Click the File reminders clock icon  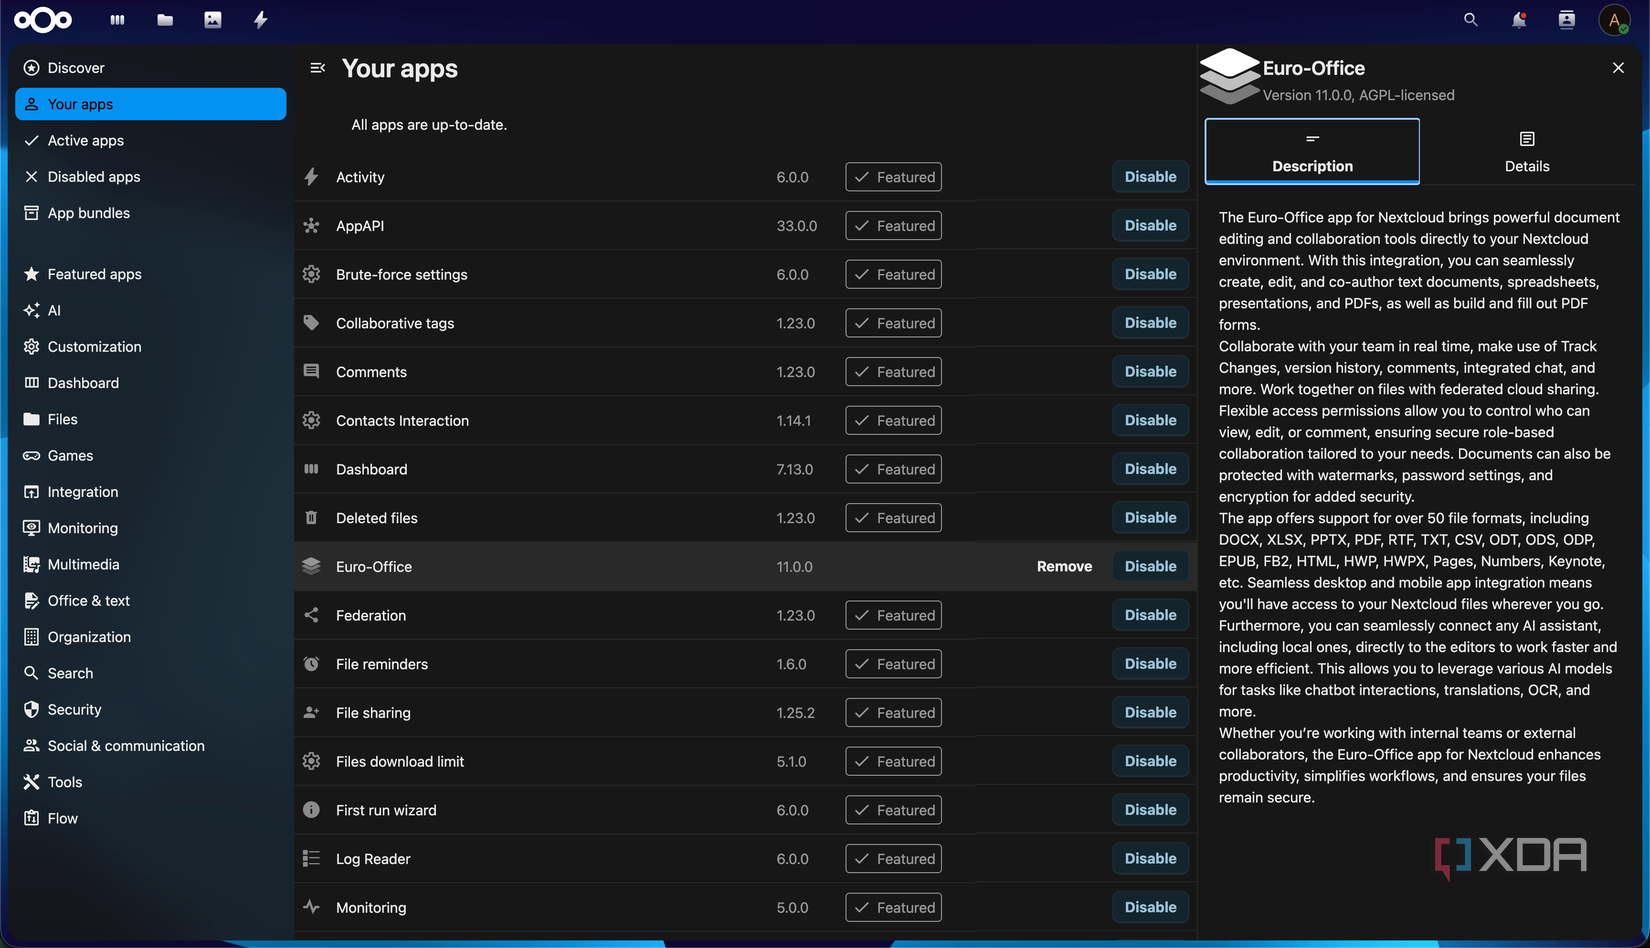pos(311,664)
